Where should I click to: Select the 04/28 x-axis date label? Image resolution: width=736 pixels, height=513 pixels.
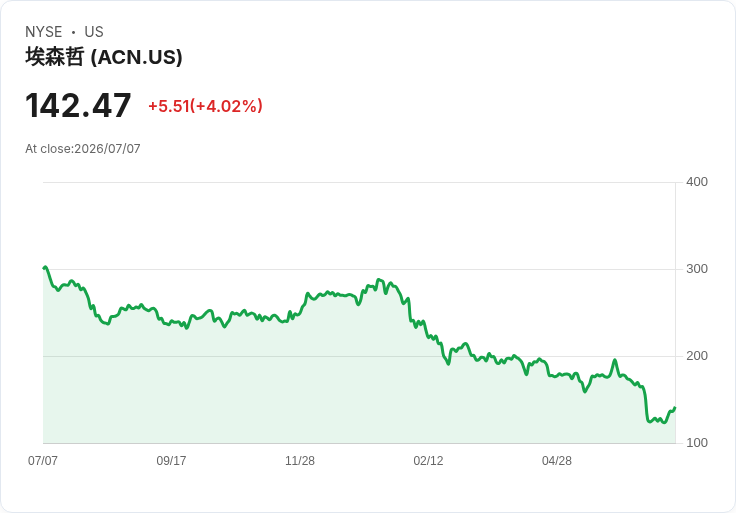coord(557,460)
